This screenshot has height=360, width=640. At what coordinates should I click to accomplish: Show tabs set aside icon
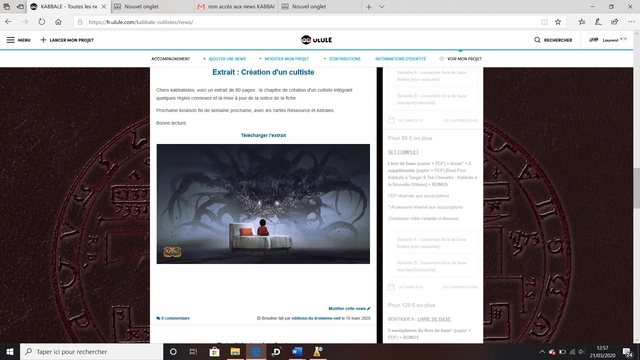click(x=7, y=7)
